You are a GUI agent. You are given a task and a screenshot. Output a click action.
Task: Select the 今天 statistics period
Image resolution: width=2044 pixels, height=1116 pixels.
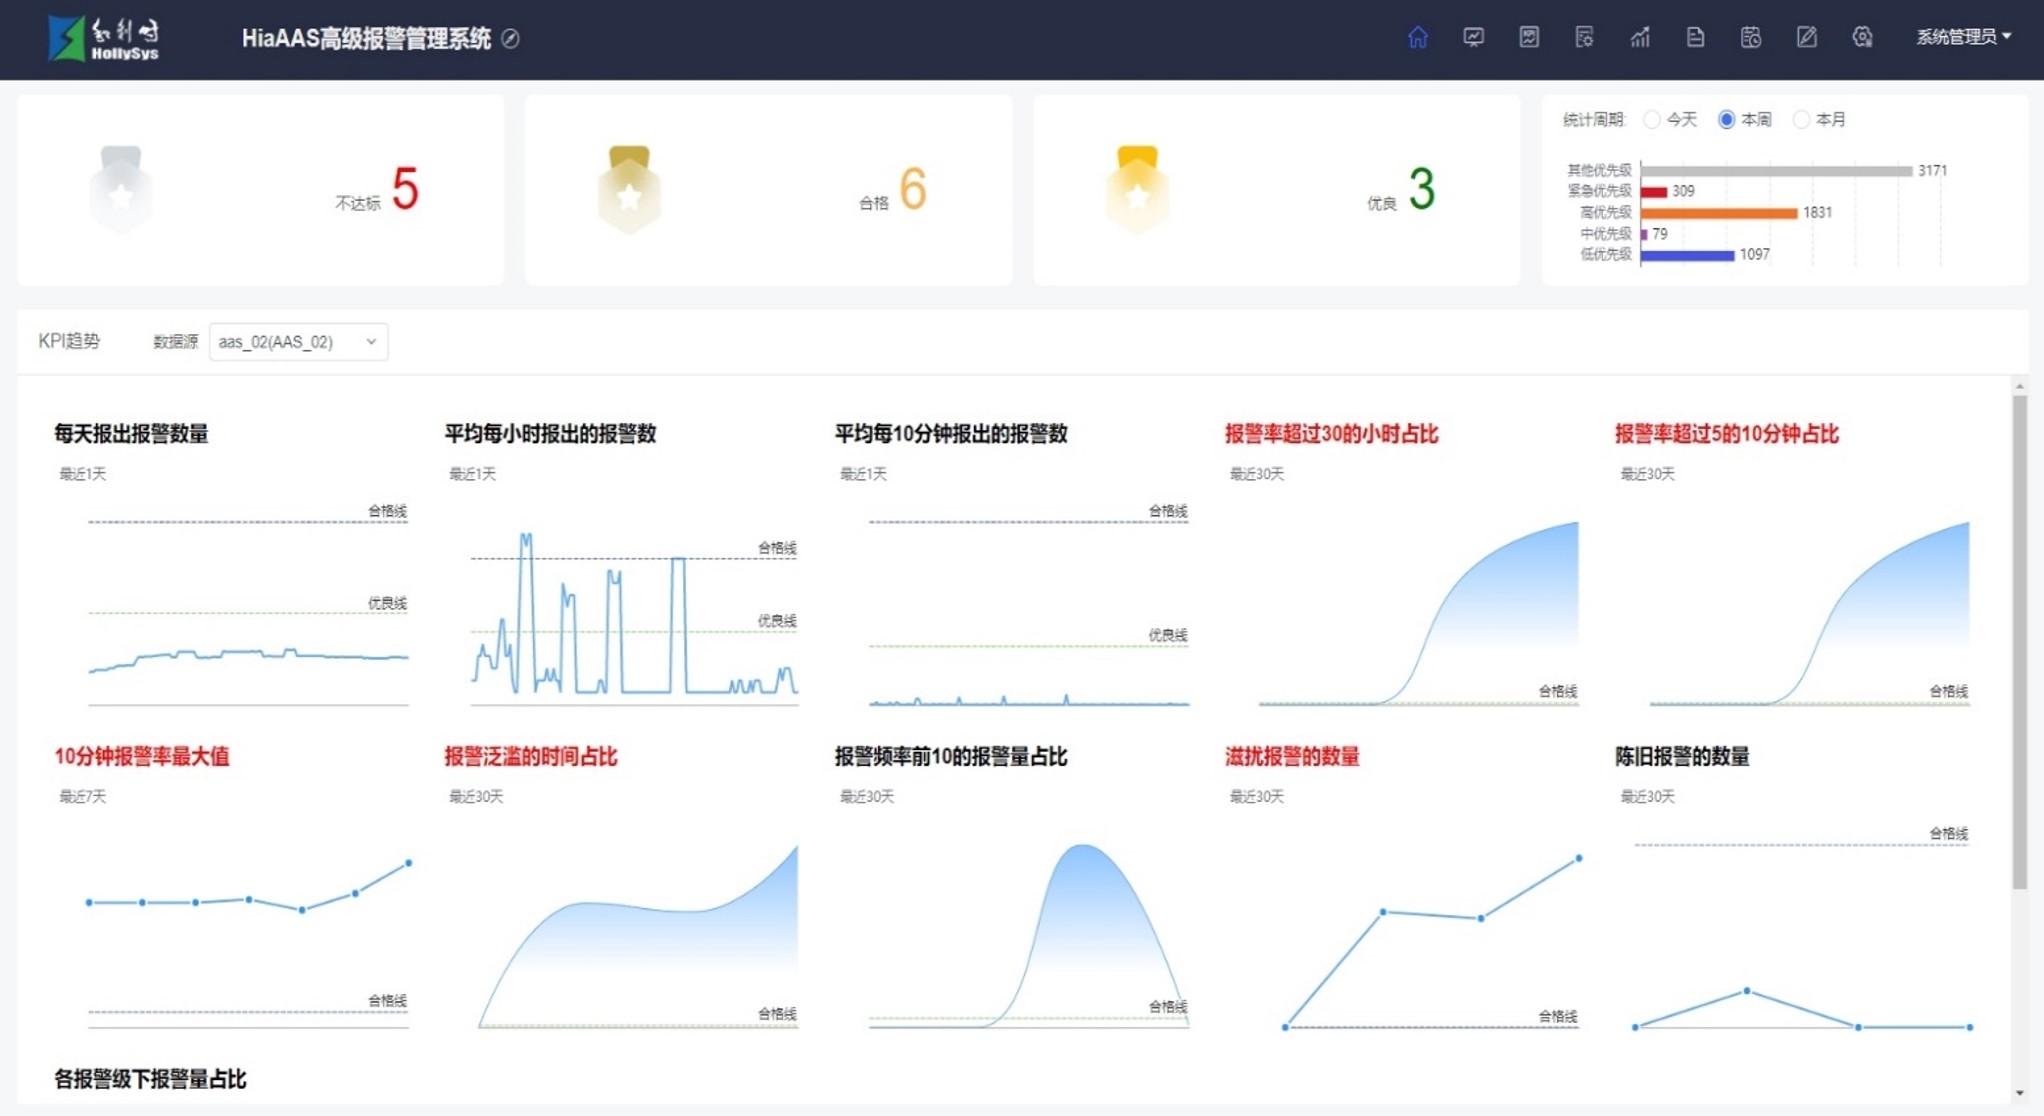[x=1651, y=119]
